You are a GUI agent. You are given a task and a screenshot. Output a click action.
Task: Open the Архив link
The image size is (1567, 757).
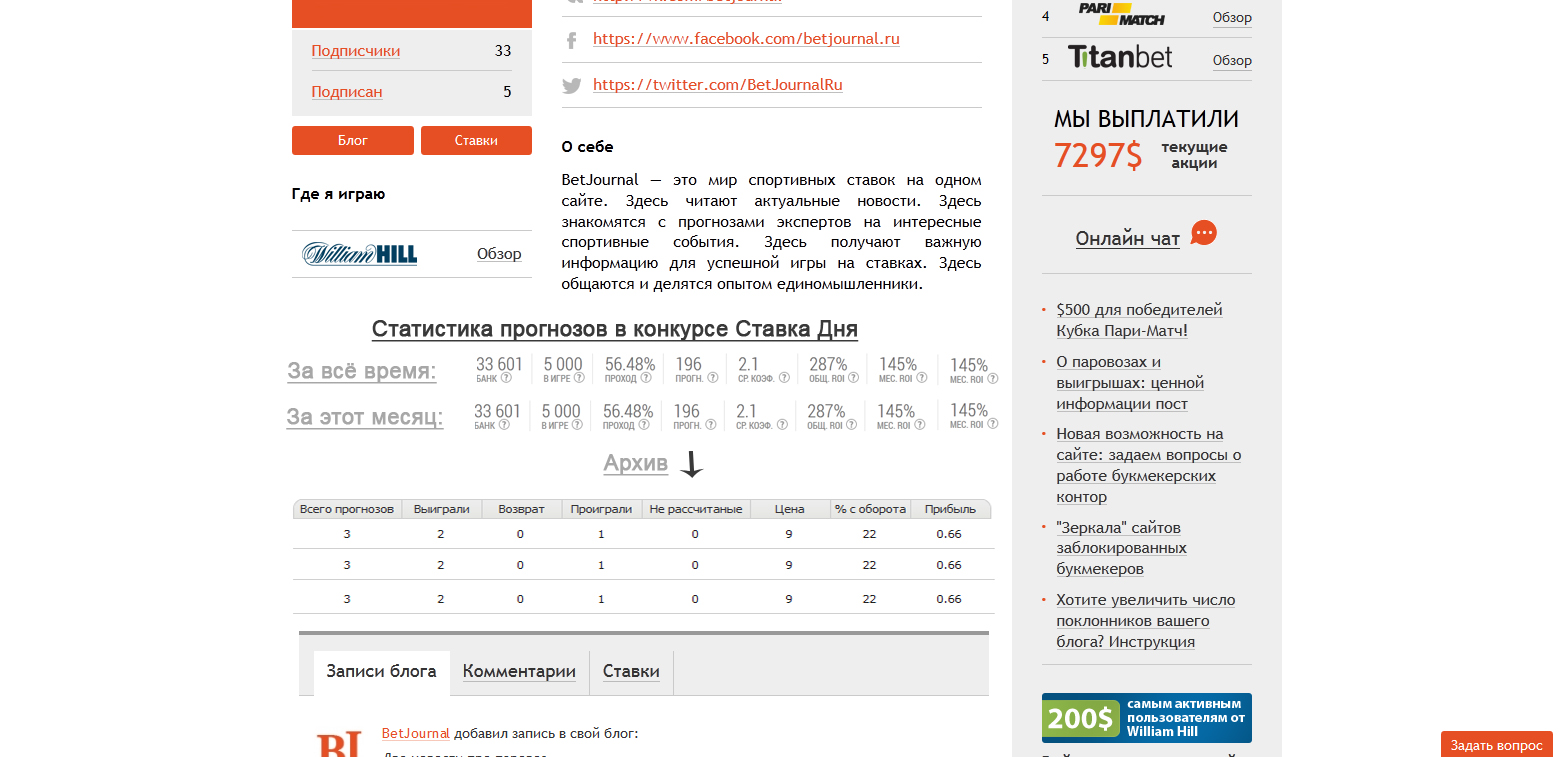pos(635,464)
